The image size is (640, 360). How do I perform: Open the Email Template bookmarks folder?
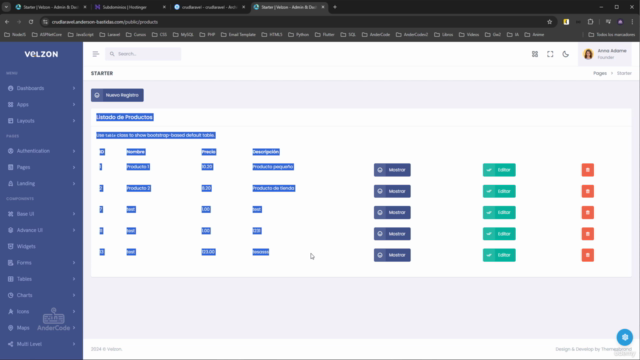238,35
